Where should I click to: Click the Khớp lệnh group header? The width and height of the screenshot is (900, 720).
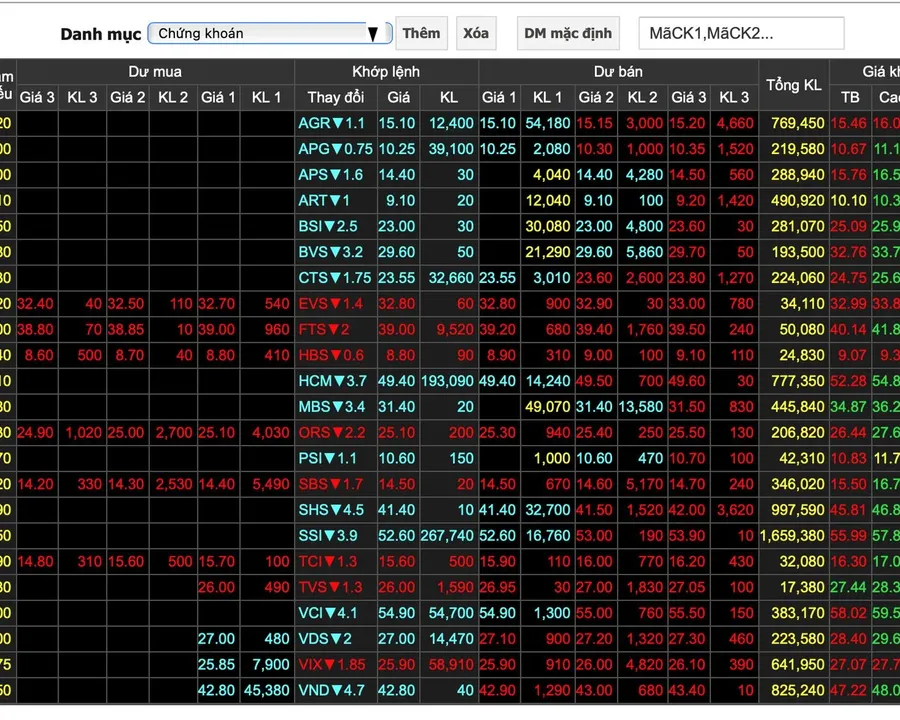point(386,72)
